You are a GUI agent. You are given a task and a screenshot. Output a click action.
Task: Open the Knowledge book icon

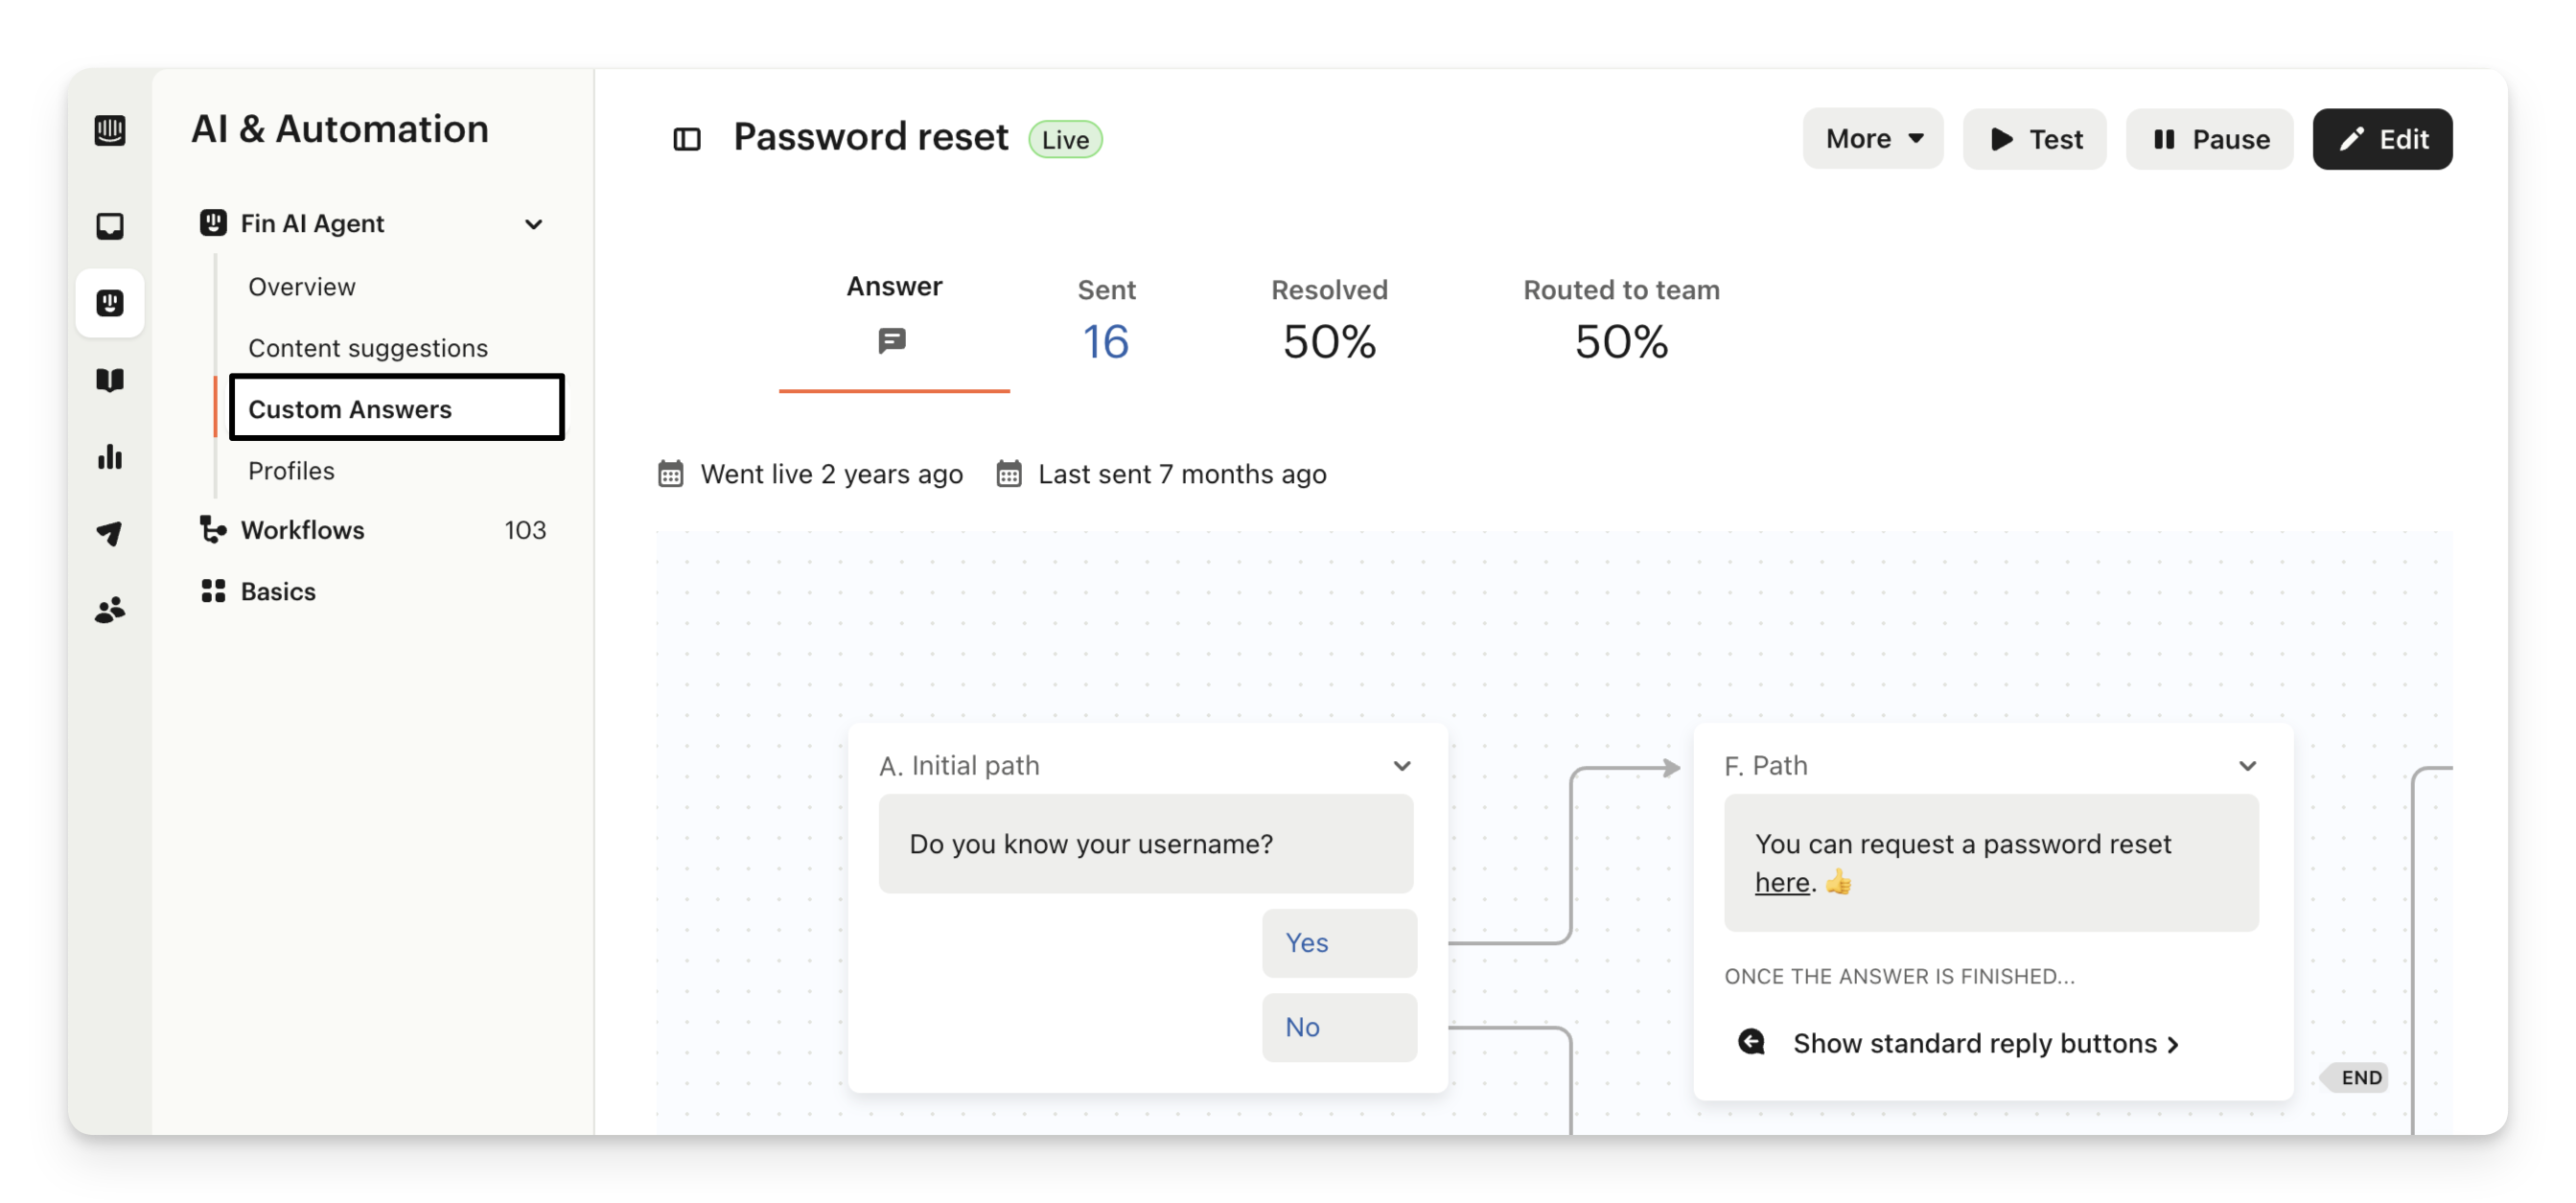[110, 380]
